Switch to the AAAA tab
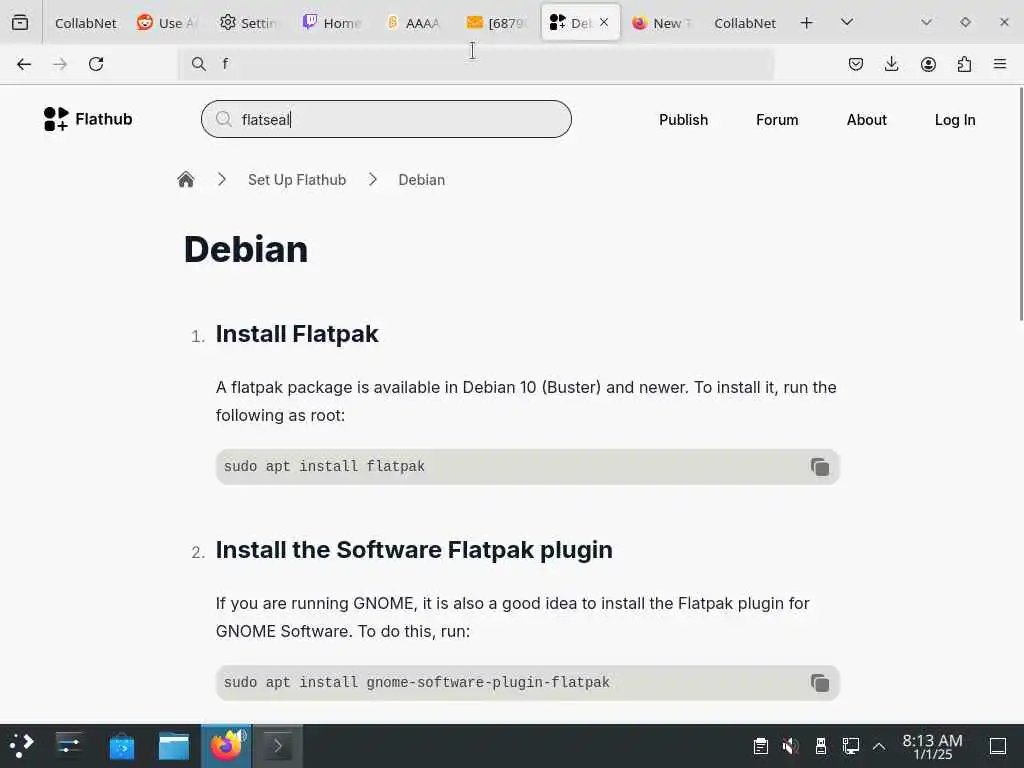Screen dimensions: 1024x768 pyautogui.click(x=413, y=23)
